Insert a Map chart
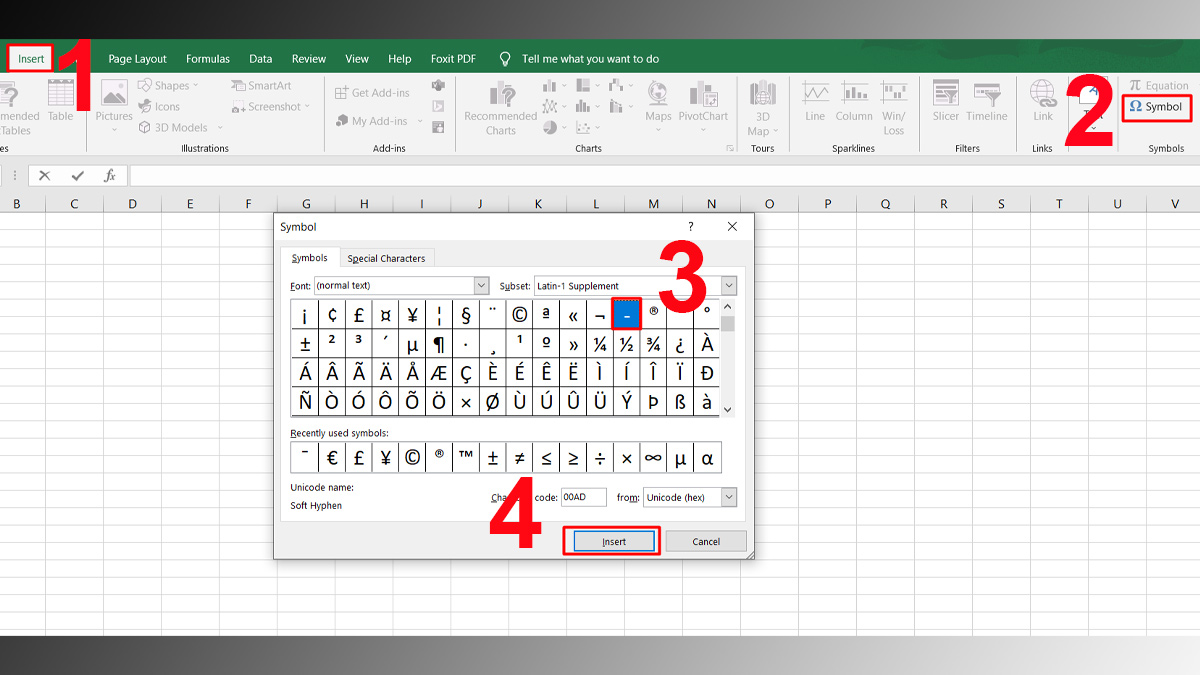This screenshot has width=1200, height=675. point(657,106)
